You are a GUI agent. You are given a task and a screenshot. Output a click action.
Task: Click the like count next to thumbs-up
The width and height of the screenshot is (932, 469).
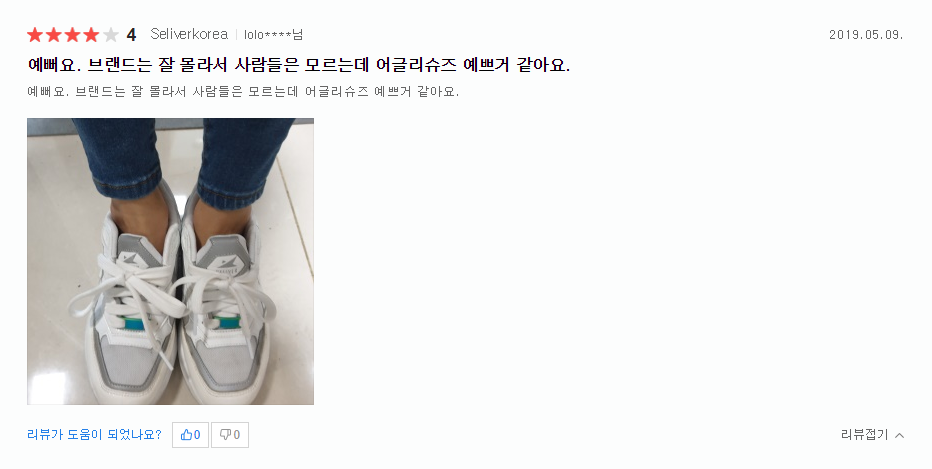(197, 435)
